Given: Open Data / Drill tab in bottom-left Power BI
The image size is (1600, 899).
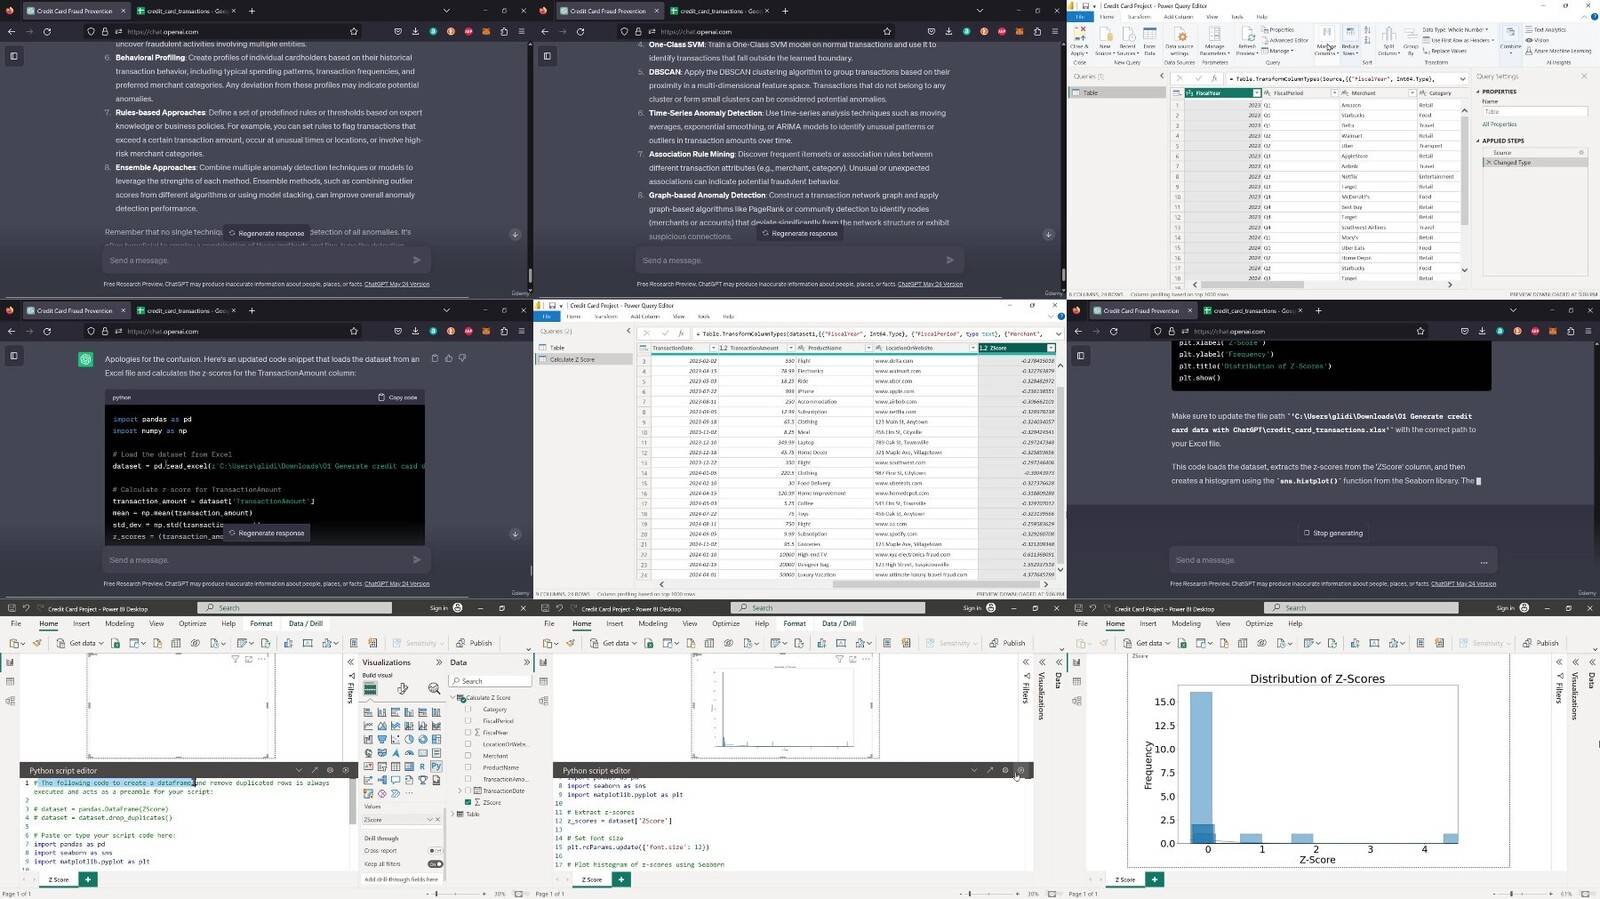Looking at the screenshot, I should click(x=306, y=623).
